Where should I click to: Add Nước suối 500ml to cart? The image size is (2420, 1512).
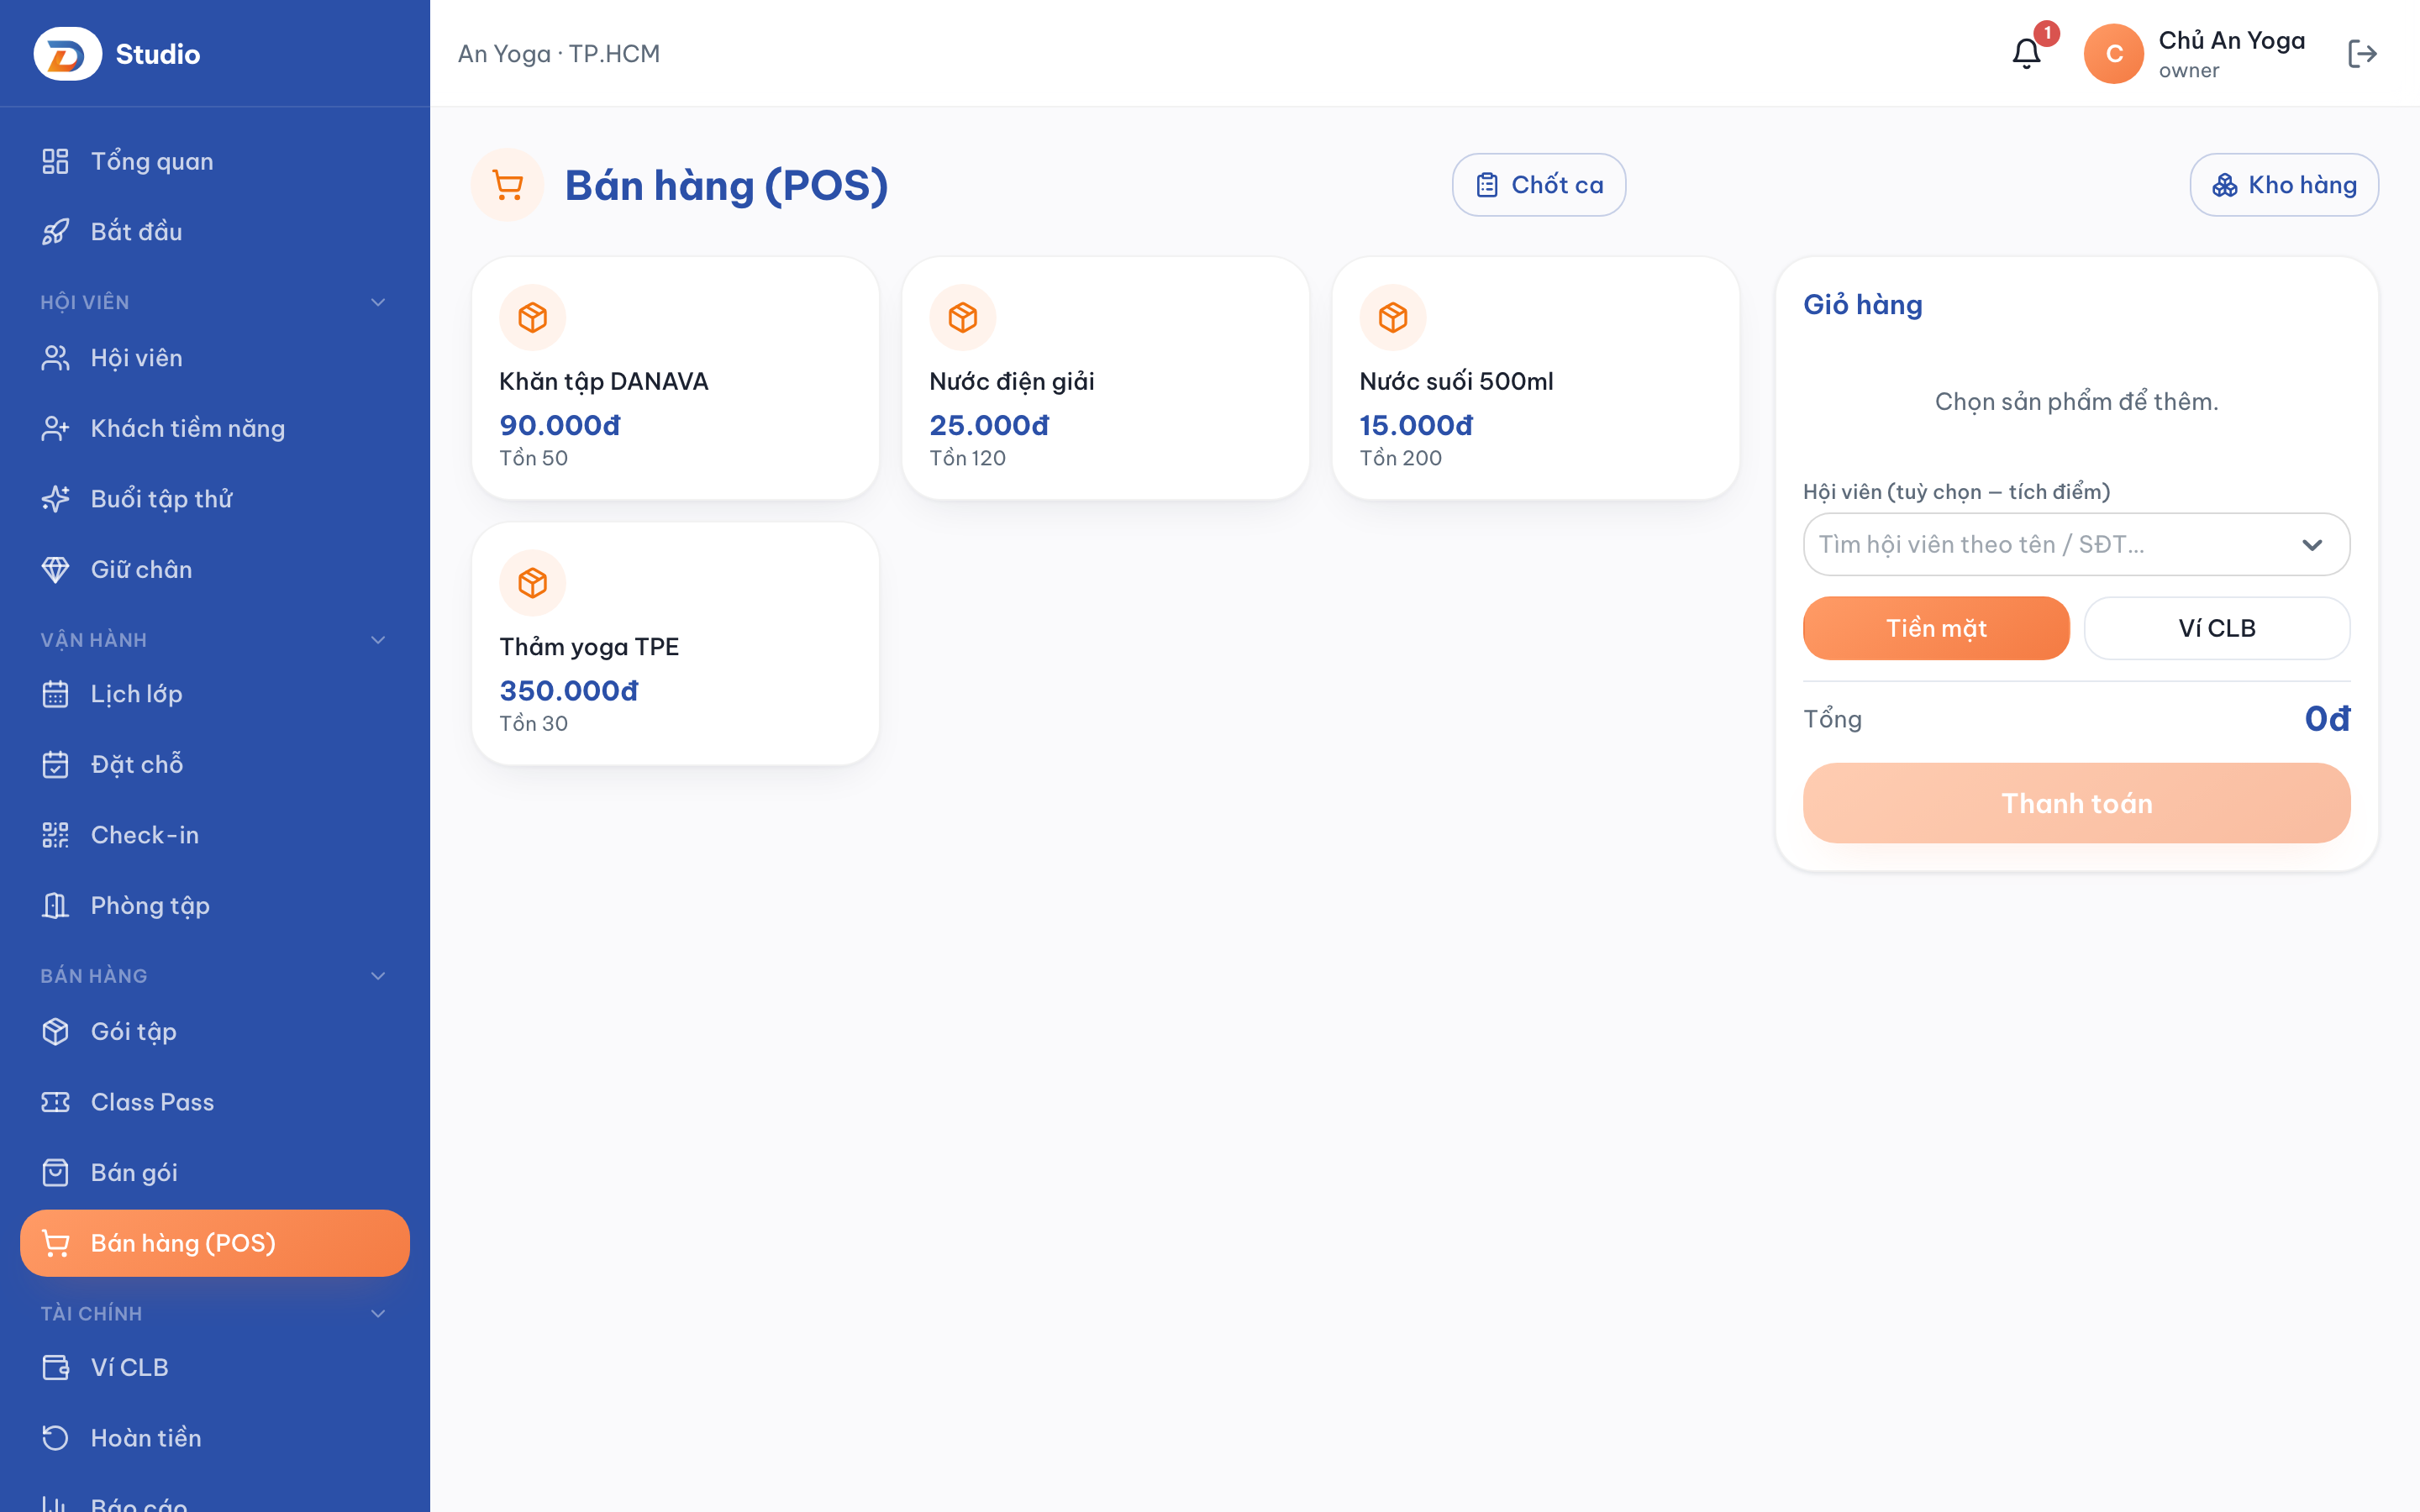point(1535,378)
